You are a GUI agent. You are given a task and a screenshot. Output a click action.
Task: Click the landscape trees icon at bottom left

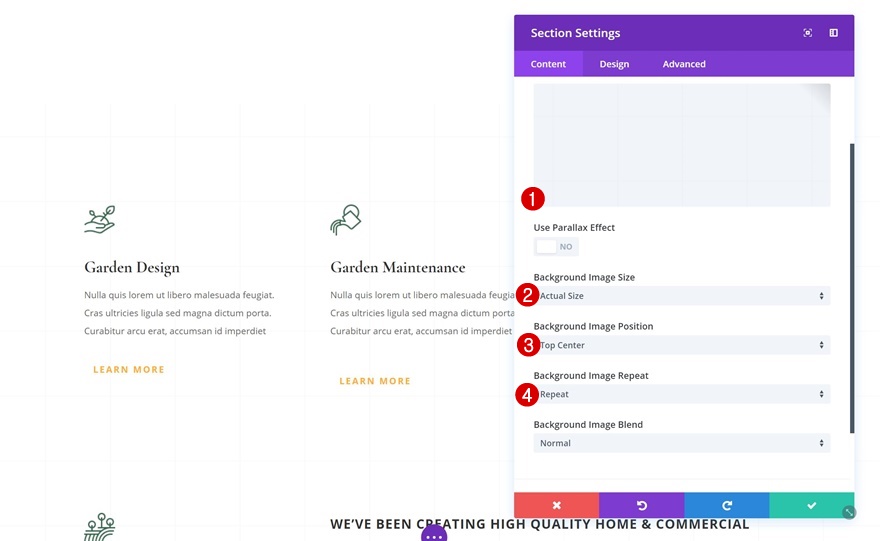99,527
